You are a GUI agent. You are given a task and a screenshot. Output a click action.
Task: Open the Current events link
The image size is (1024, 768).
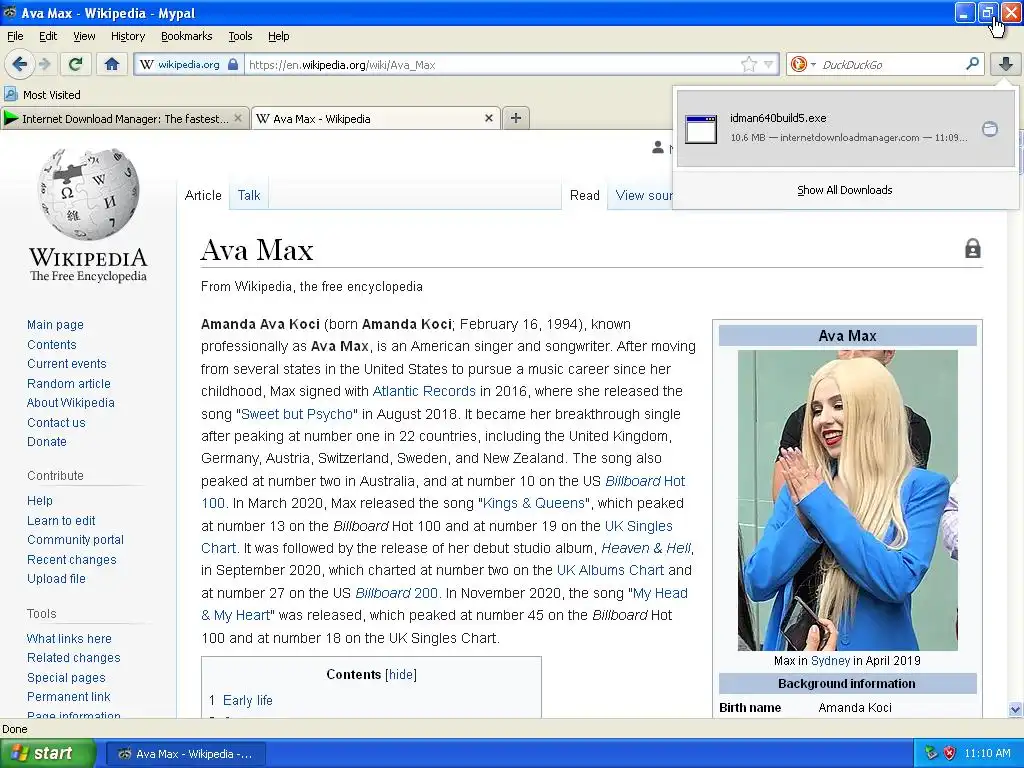[67, 364]
